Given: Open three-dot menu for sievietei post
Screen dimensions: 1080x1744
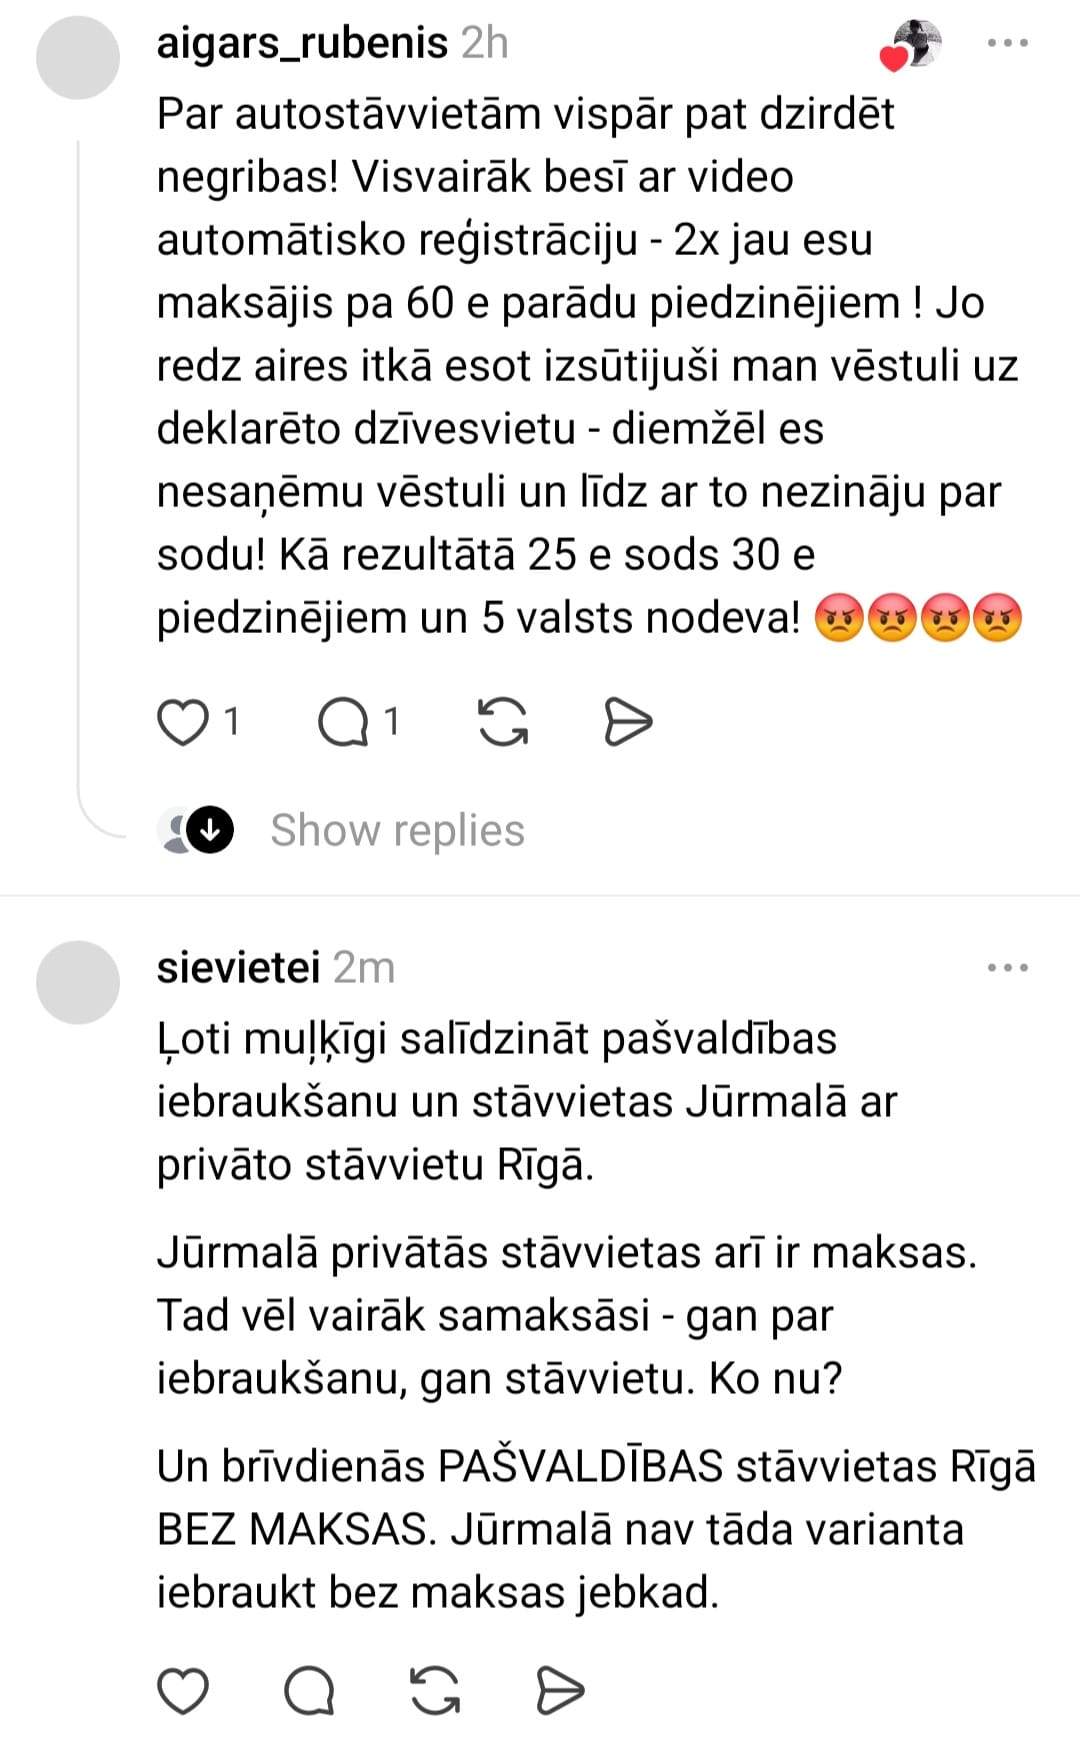Looking at the screenshot, I should [1007, 967].
